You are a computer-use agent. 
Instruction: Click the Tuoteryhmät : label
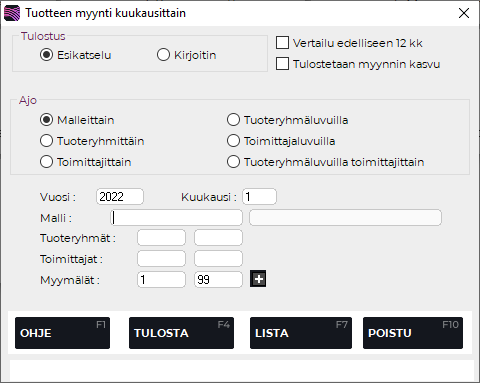pos(78,238)
